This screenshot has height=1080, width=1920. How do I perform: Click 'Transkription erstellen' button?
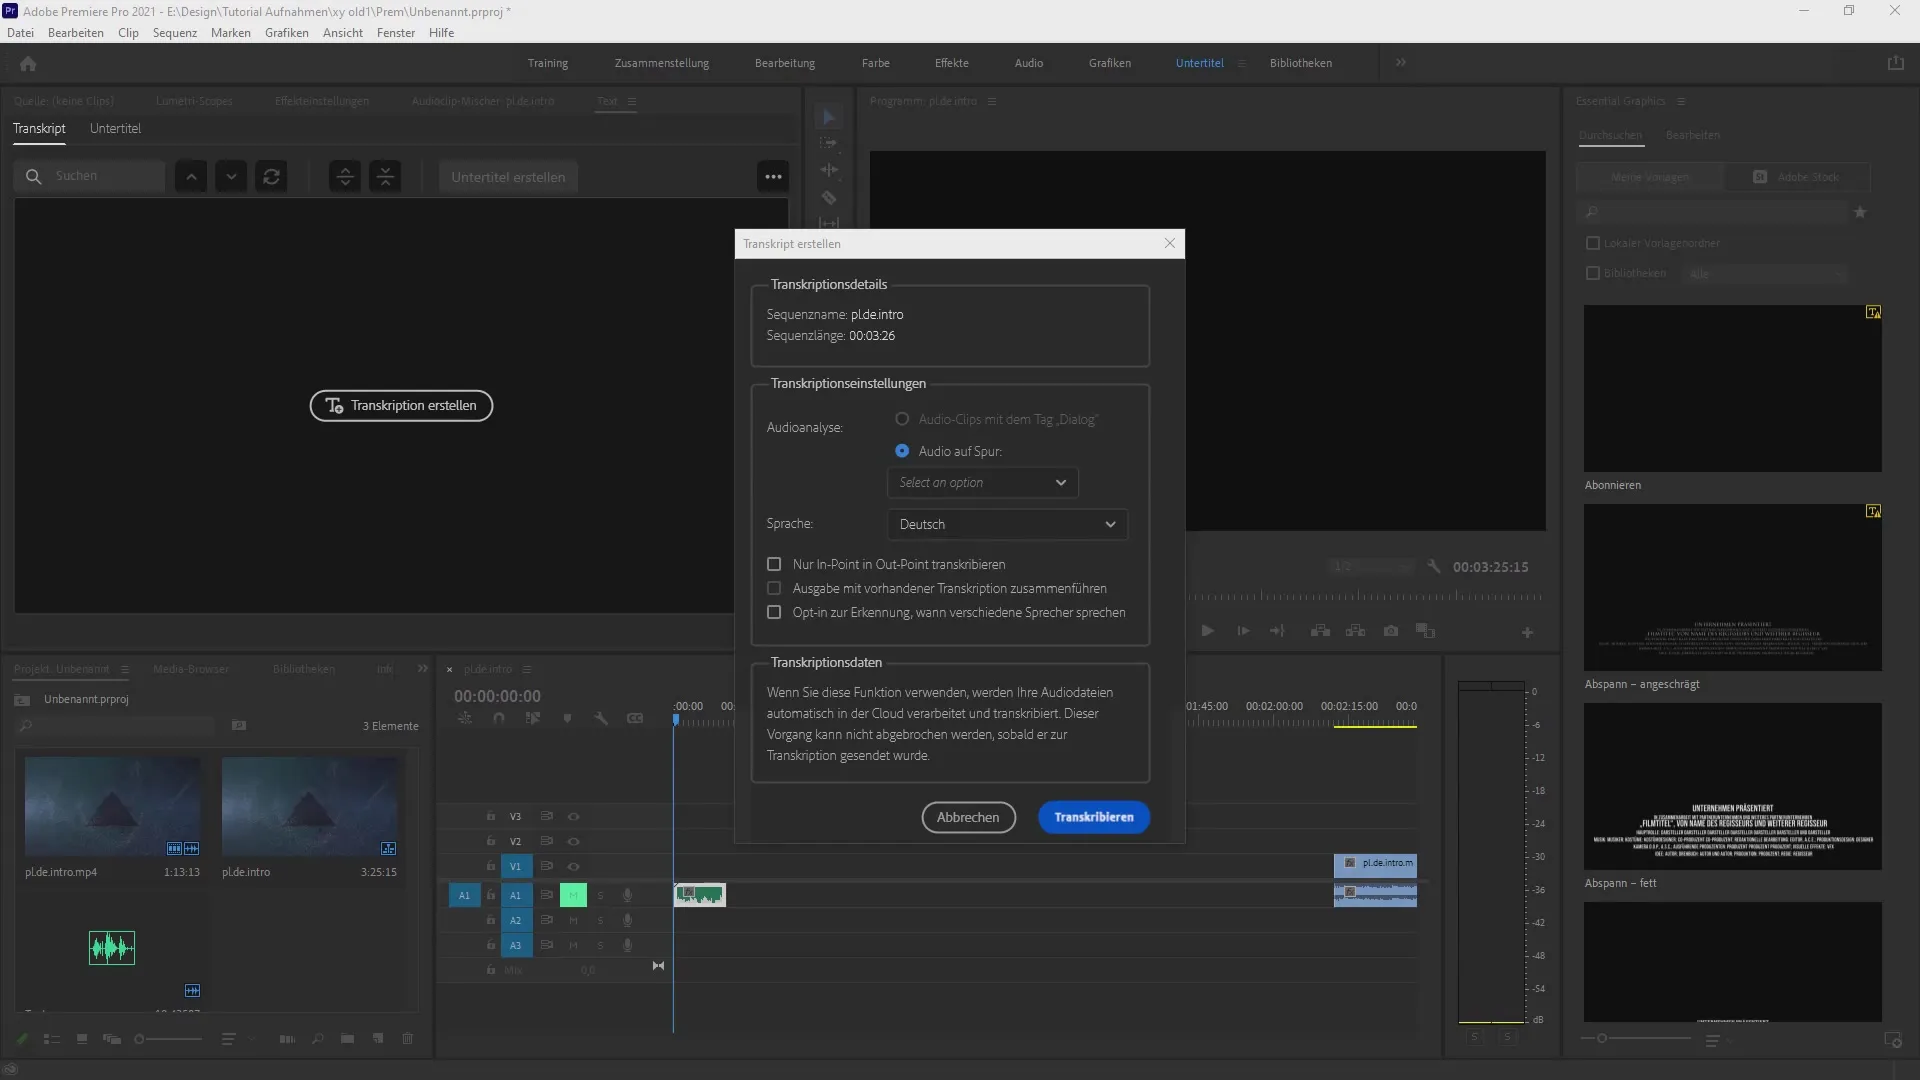click(x=401, y=405)
